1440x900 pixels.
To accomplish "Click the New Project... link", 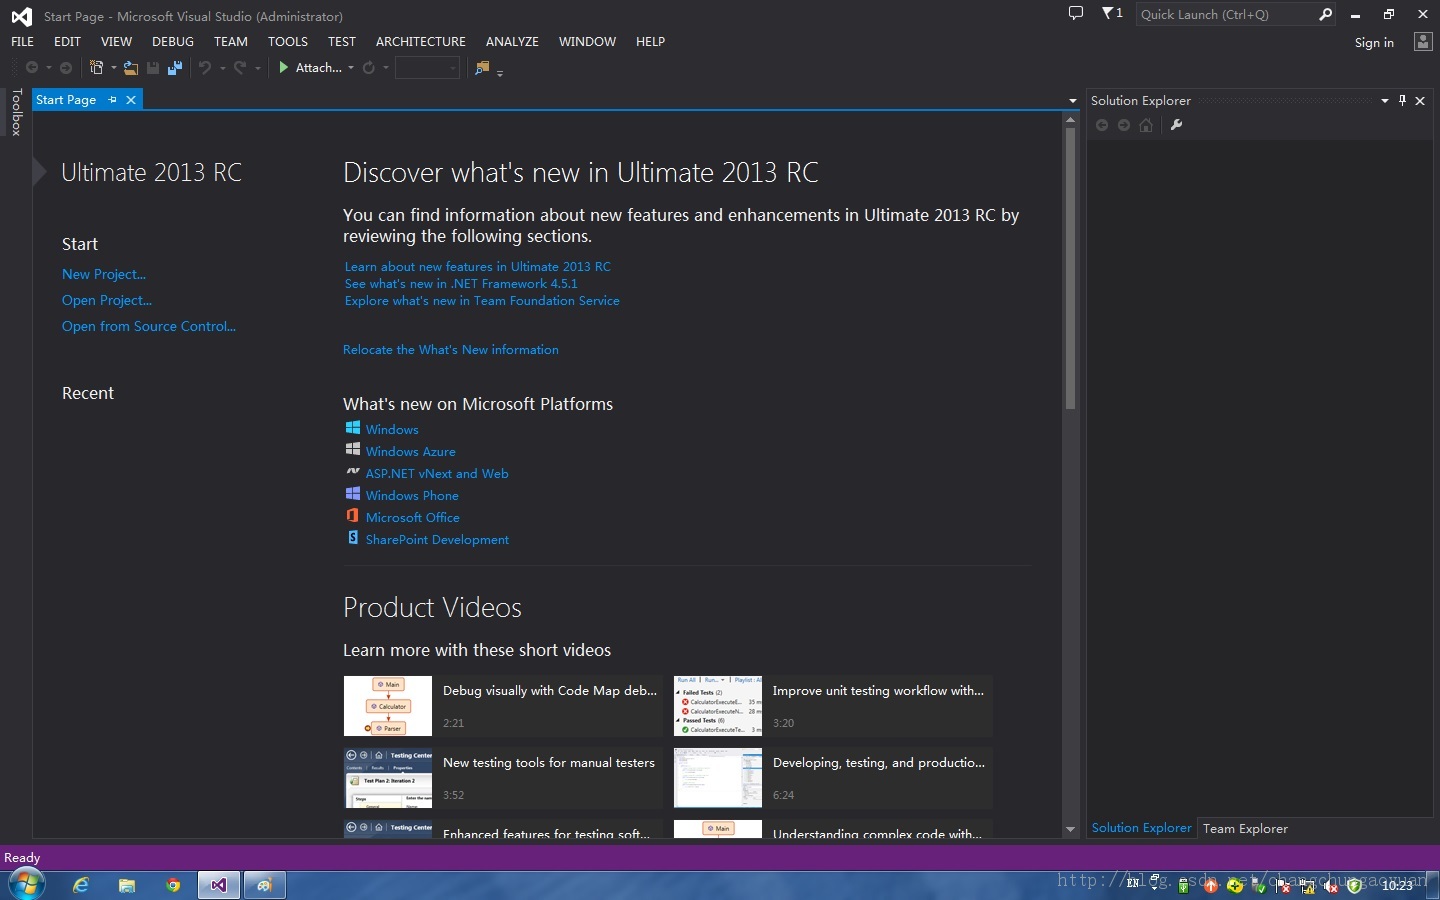I will pos(104,274).
